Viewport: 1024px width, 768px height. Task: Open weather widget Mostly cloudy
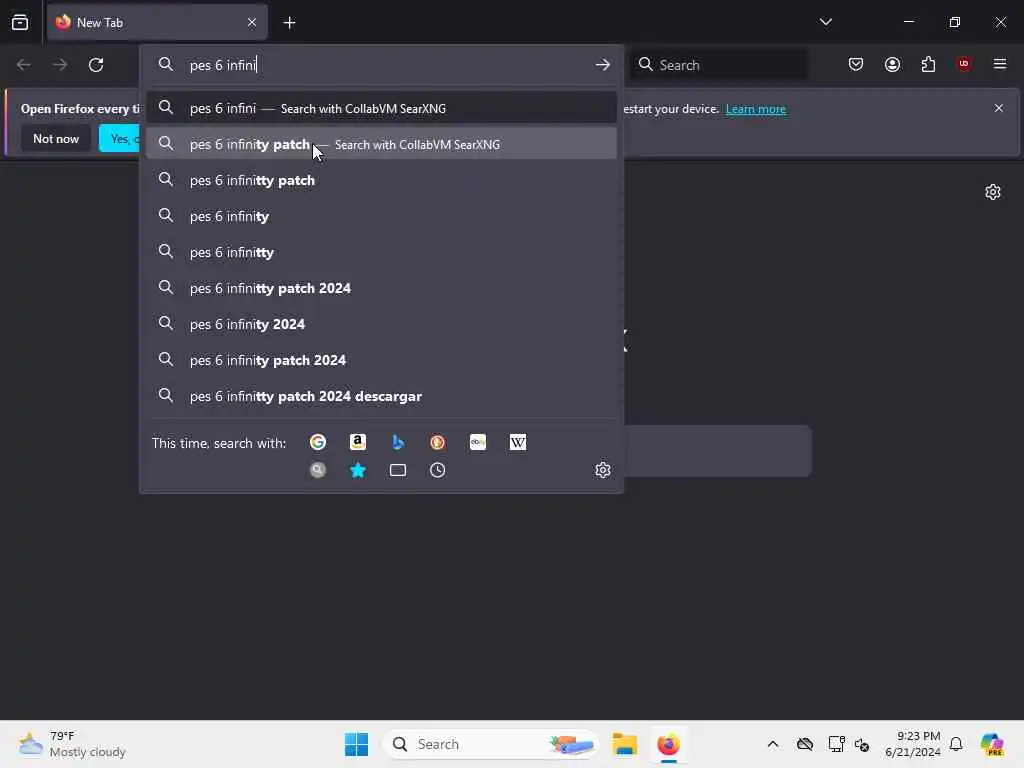click(72, 744)
